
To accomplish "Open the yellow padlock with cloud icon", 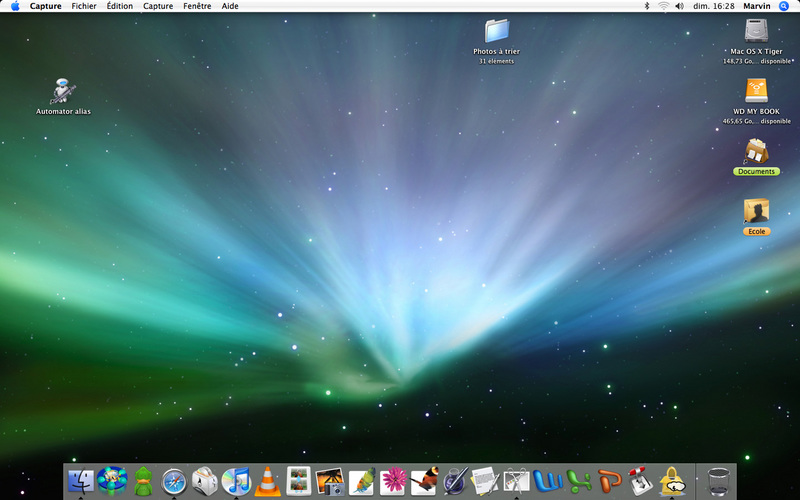I will [672, 481].
